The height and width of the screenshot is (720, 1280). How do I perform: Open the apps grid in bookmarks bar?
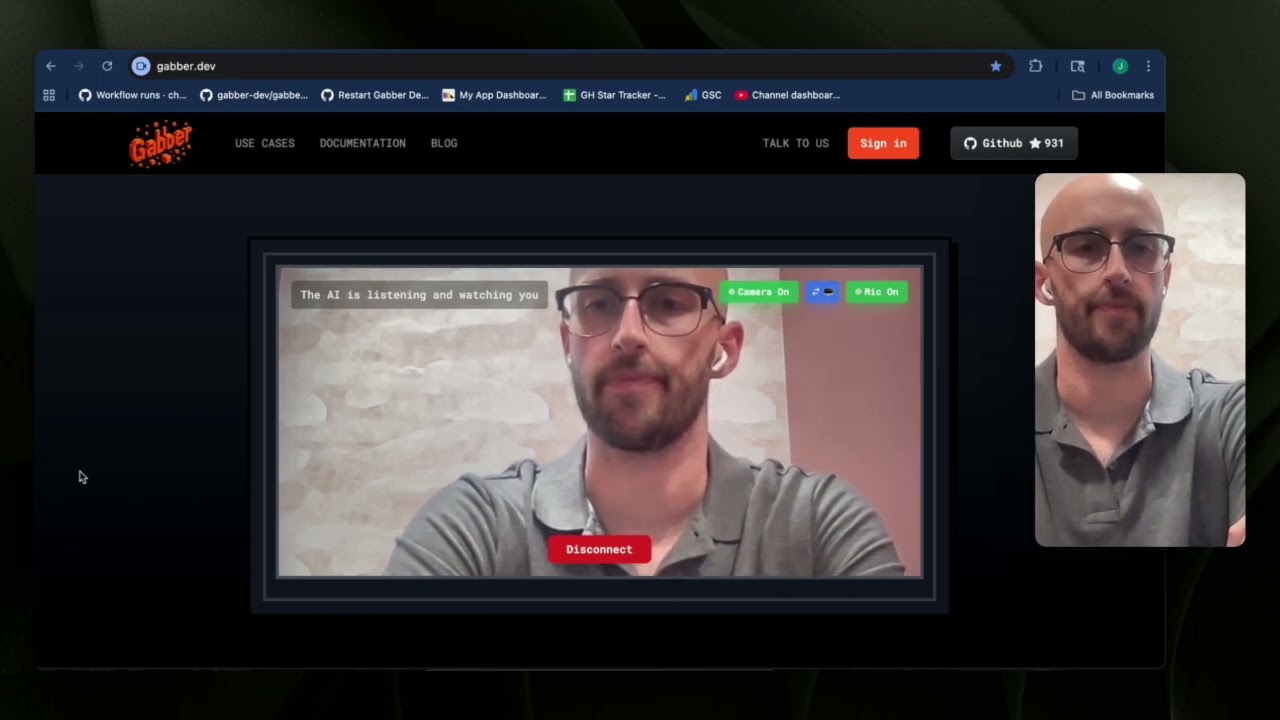(49, 95)
